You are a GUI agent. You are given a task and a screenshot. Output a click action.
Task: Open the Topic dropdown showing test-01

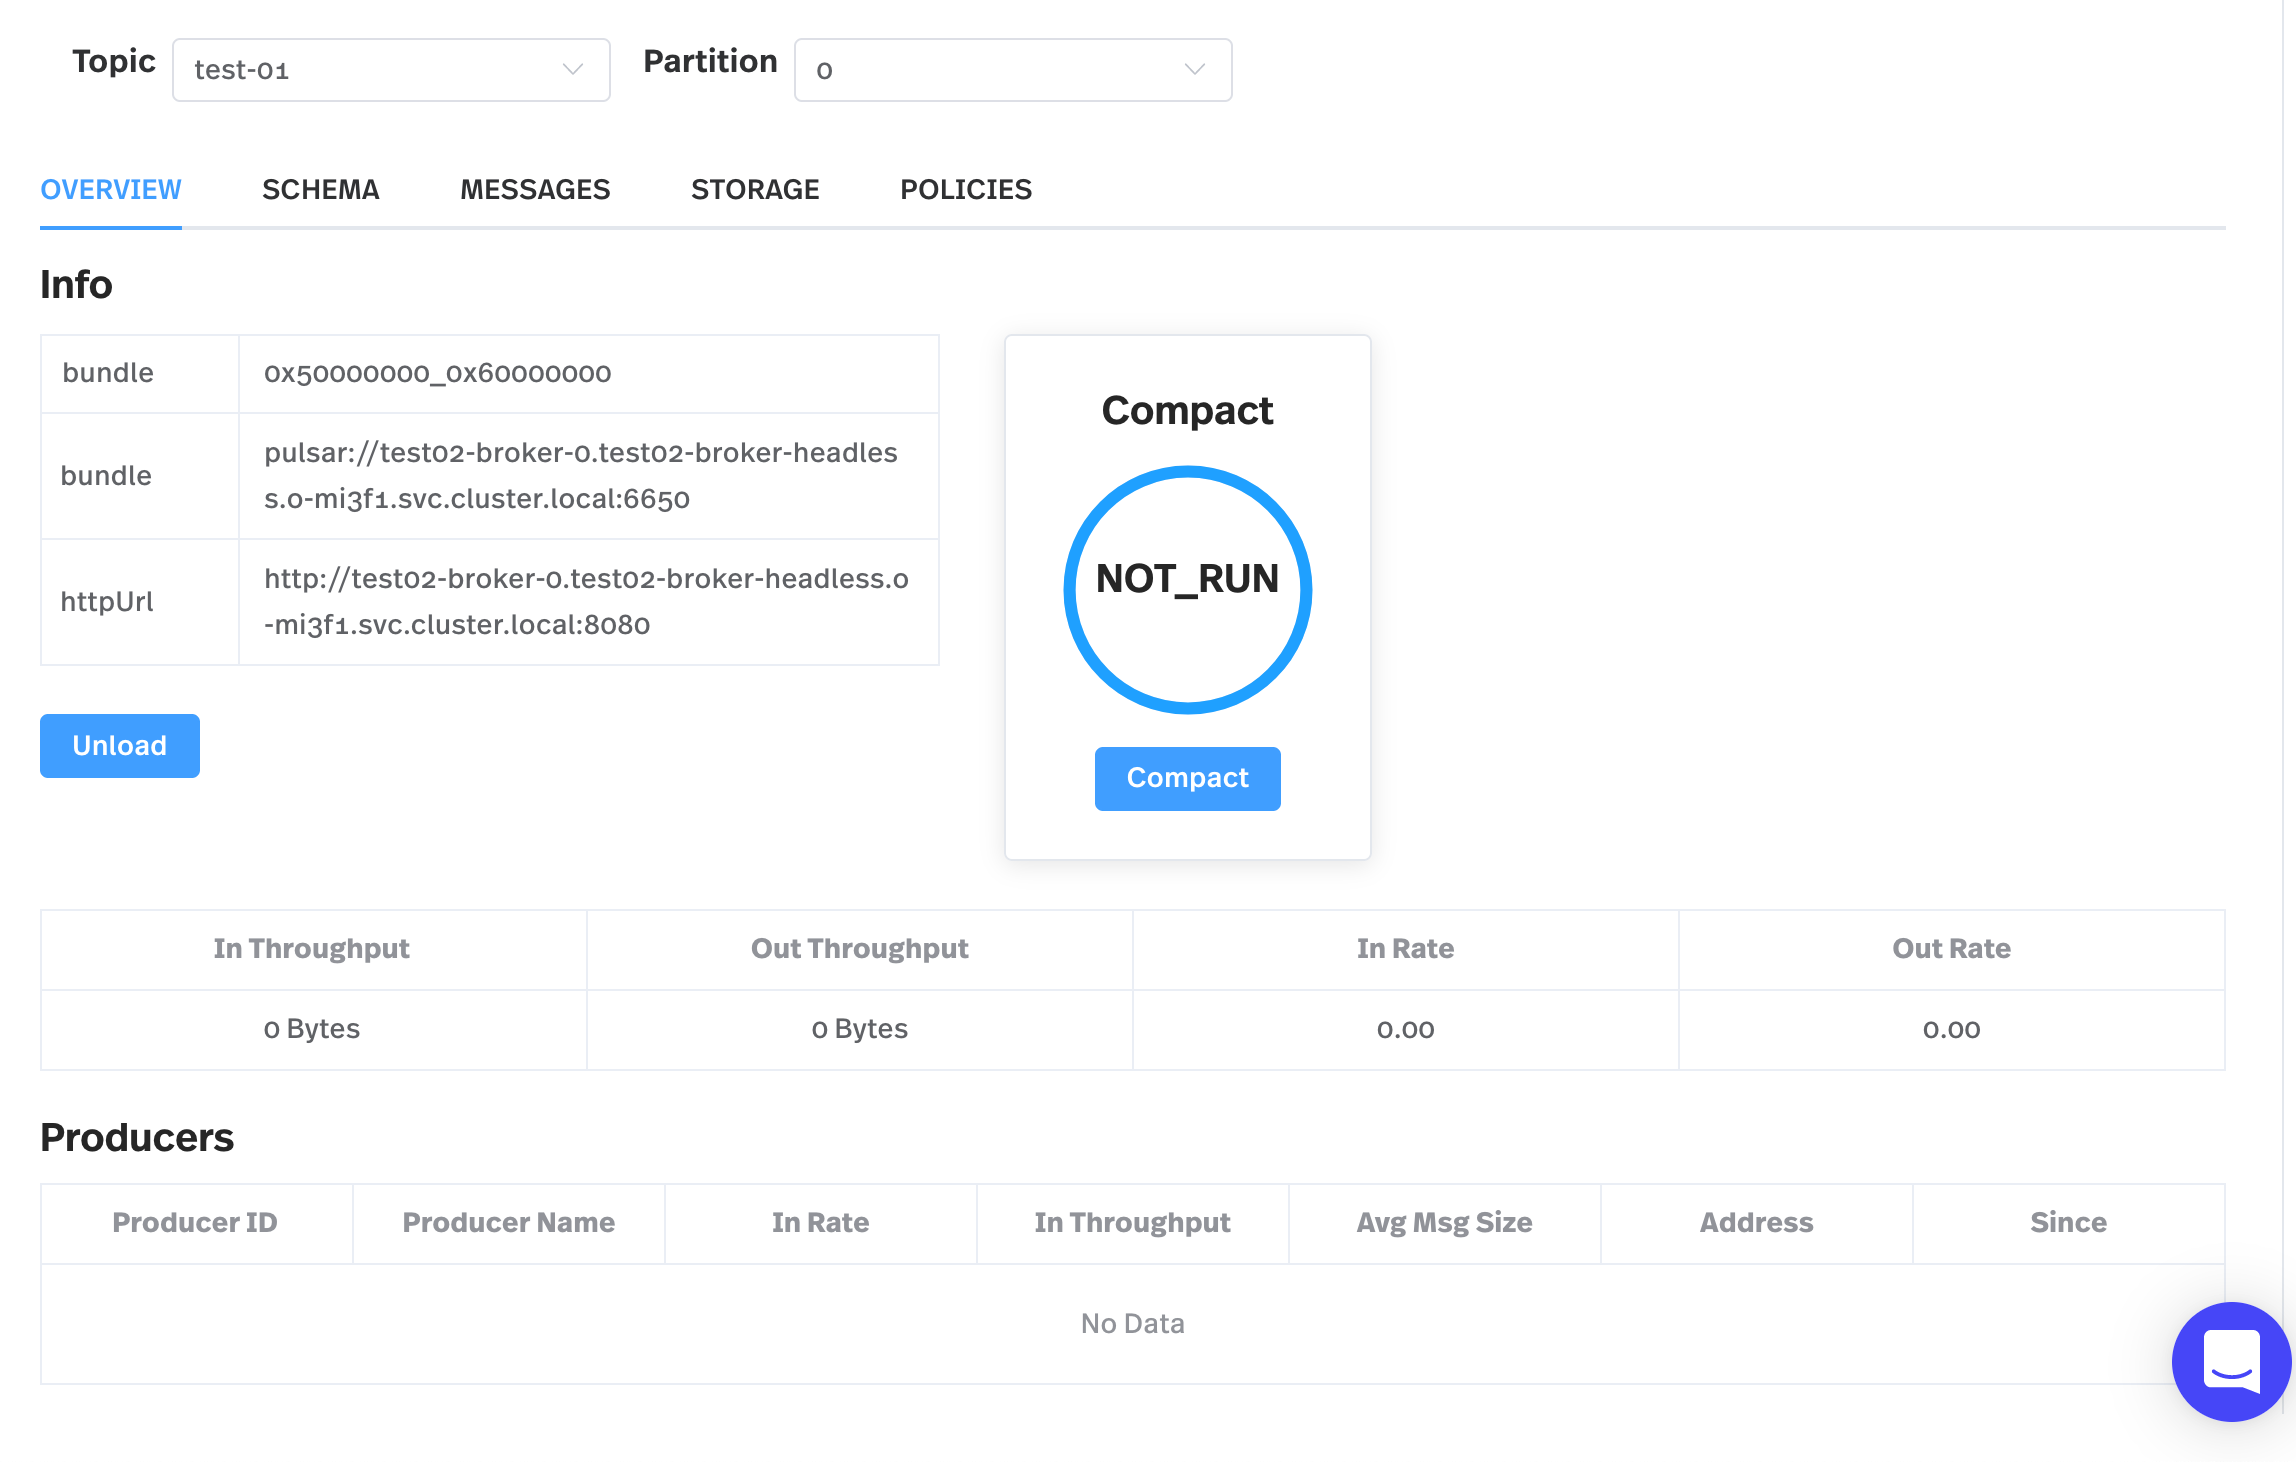[x=390, y=69]
